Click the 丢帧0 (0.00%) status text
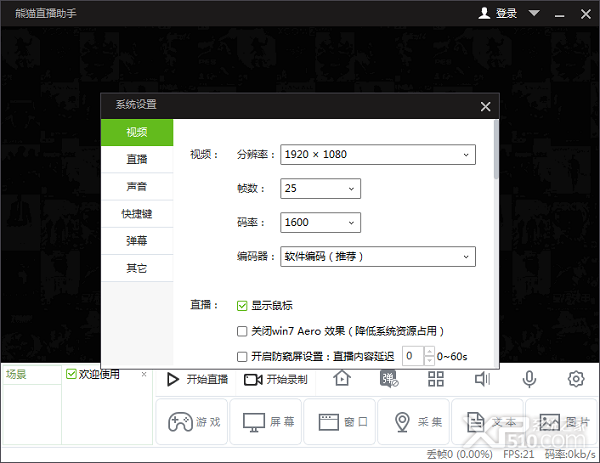The image size is (600, 463). tap(460, 454)
